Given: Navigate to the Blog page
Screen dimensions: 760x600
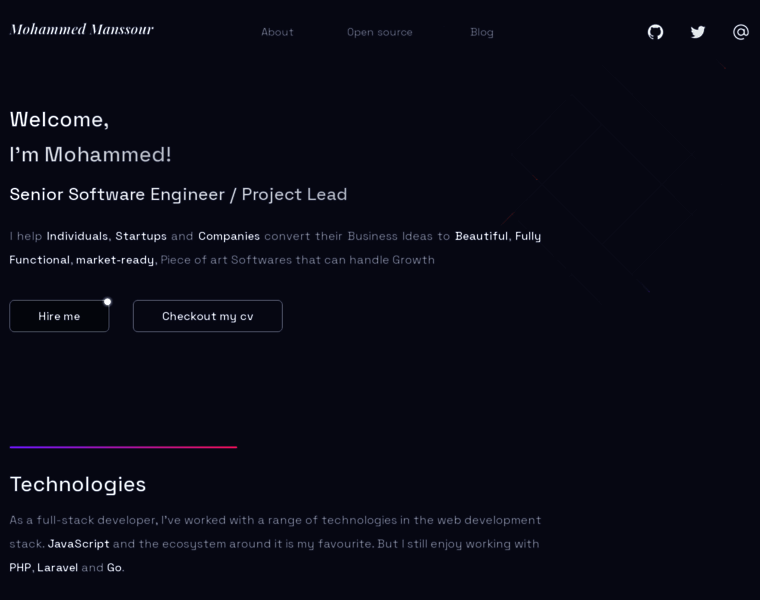Looking at the screenshot, I should coord(482,32).
